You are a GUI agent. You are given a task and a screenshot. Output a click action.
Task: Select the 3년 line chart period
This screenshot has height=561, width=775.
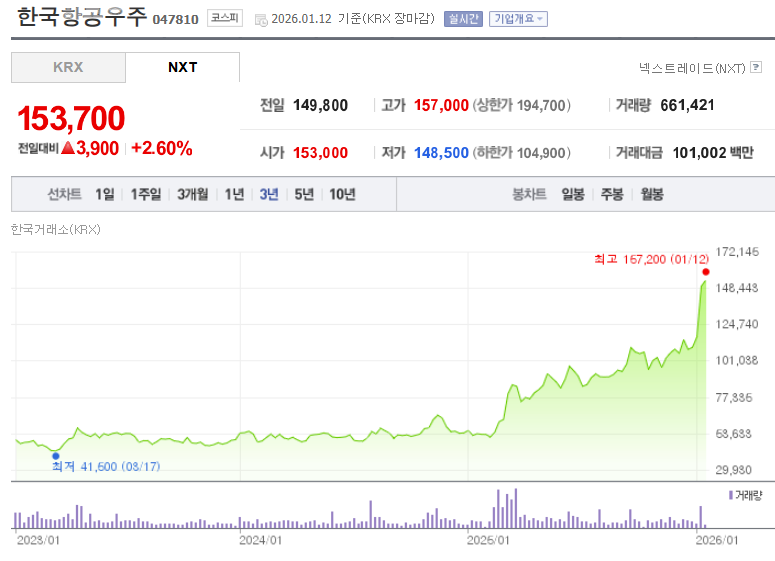pyautogui.click(x=269, y=194)
